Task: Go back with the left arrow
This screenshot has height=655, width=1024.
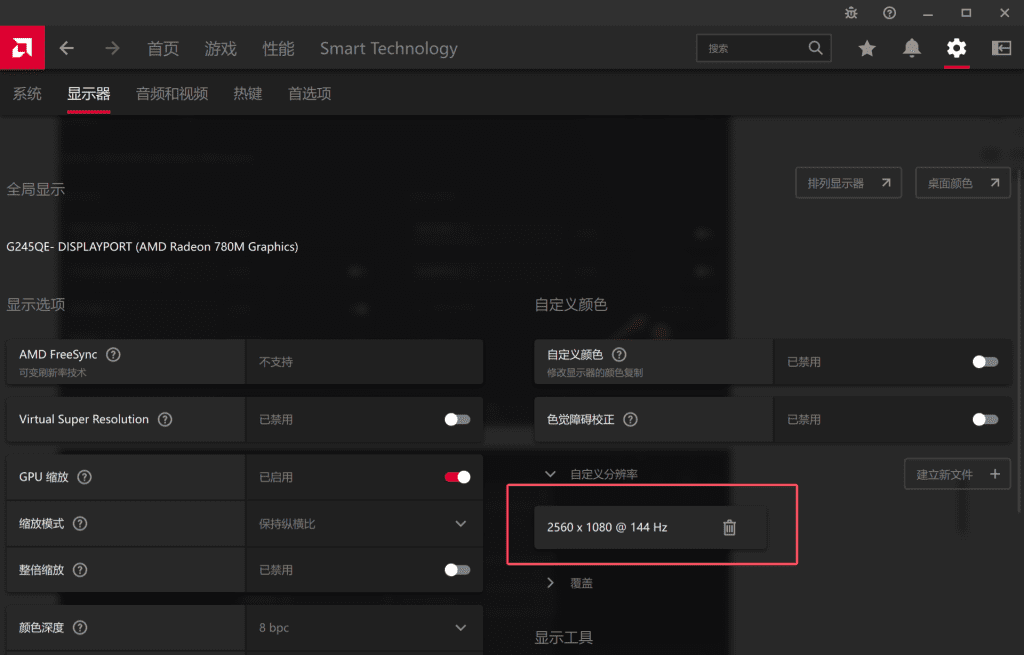Action: (x=67, y=48)
